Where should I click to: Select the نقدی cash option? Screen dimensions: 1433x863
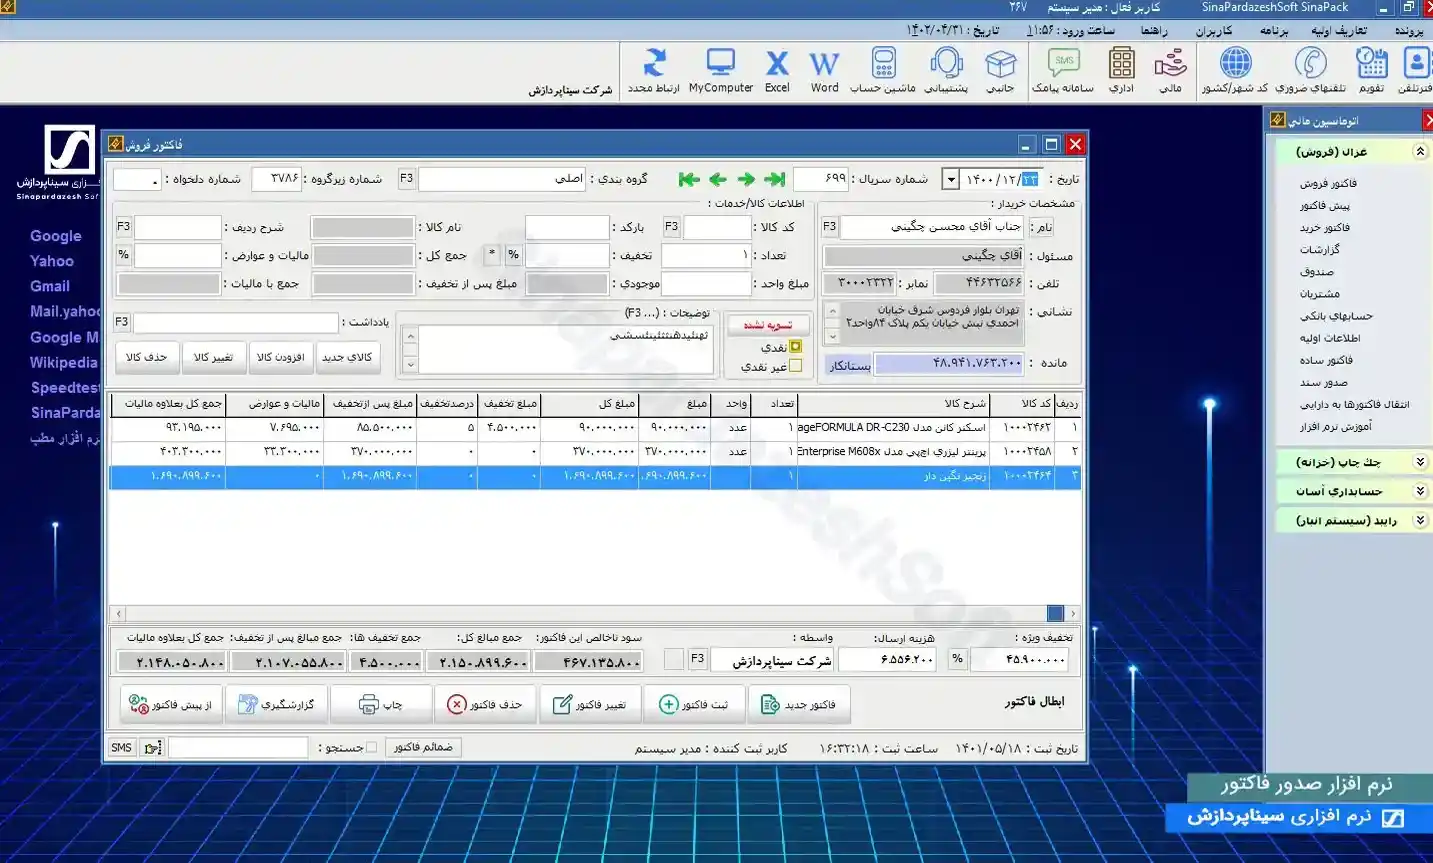pos(796,347)
